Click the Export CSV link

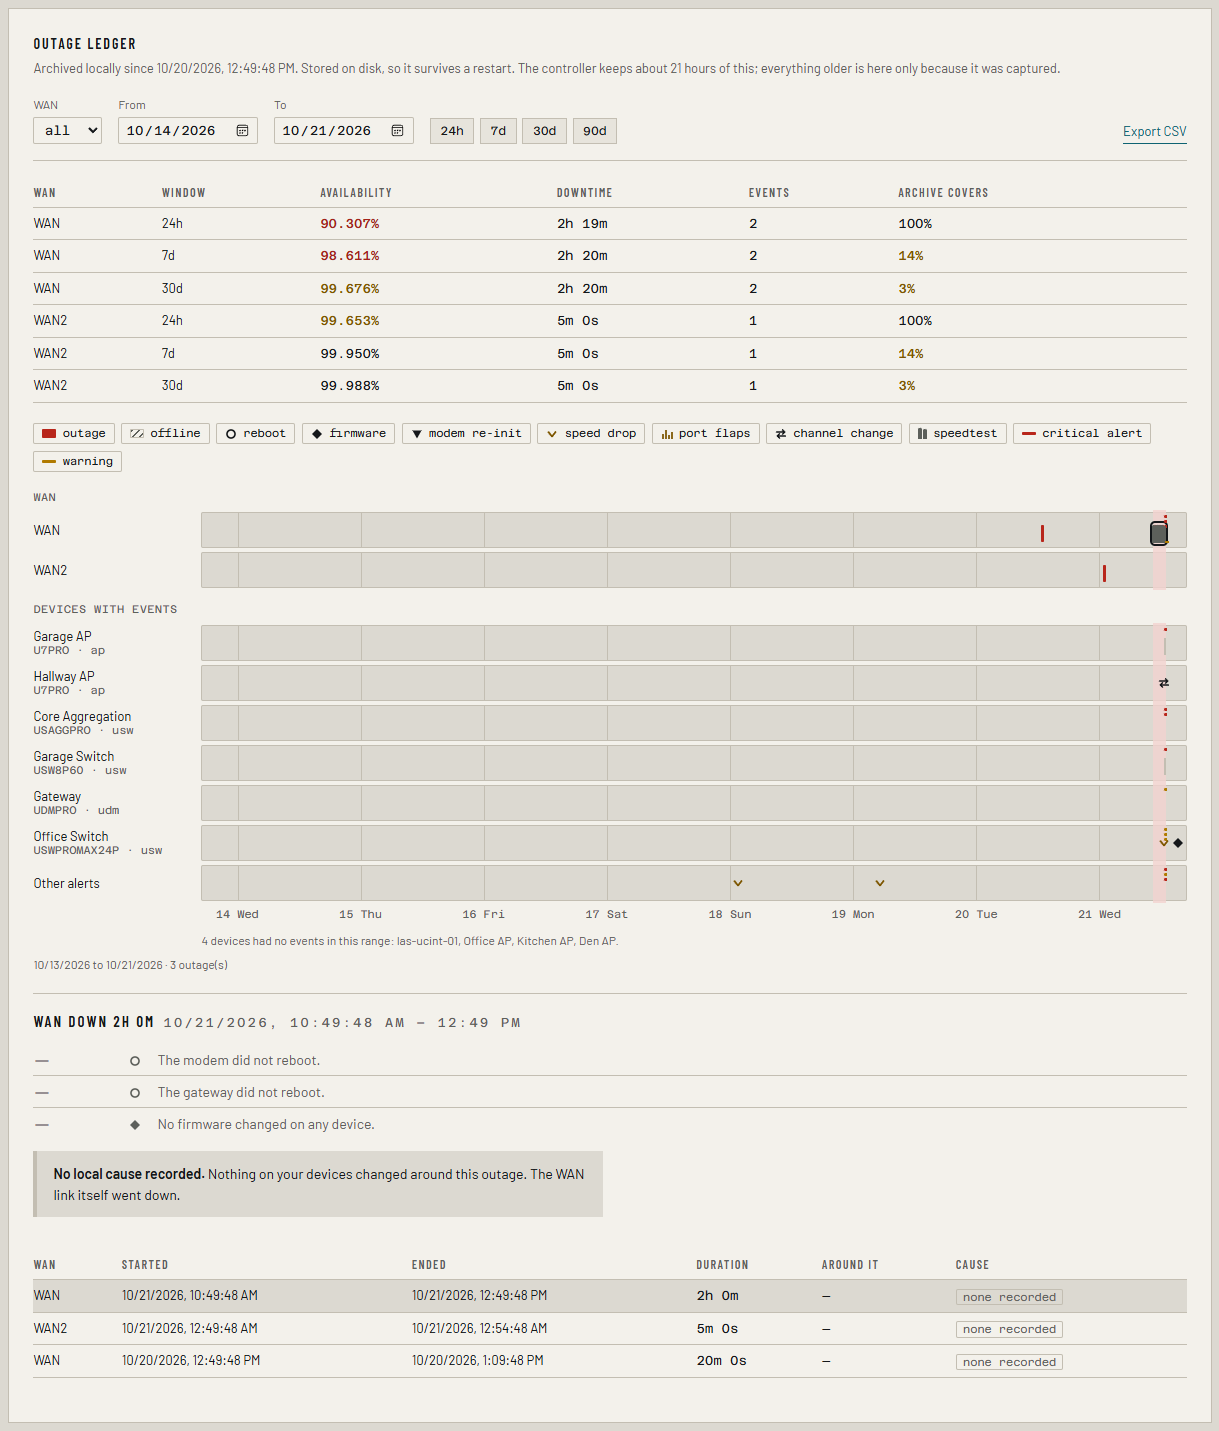(x=1155, y=132)
